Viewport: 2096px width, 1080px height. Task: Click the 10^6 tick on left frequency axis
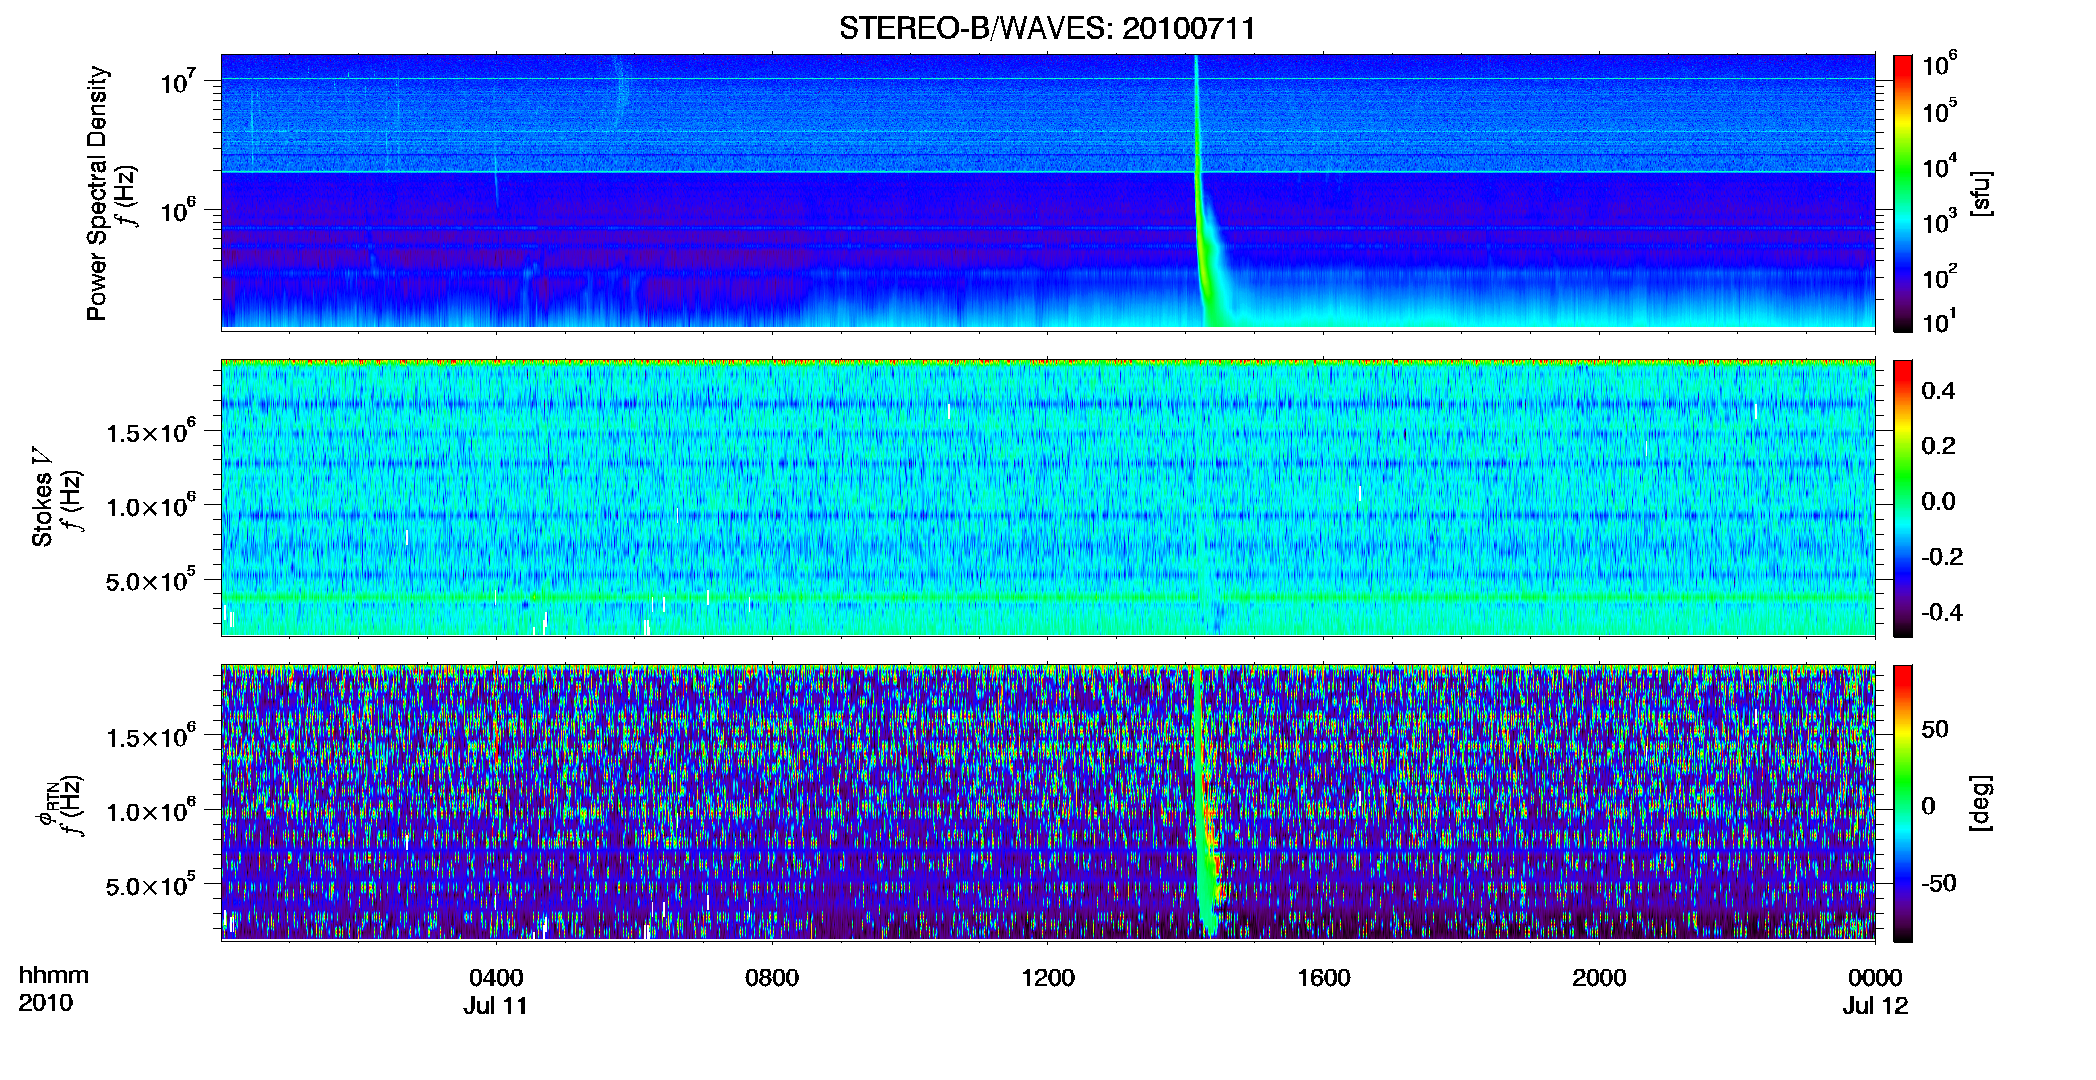[178, 211]
